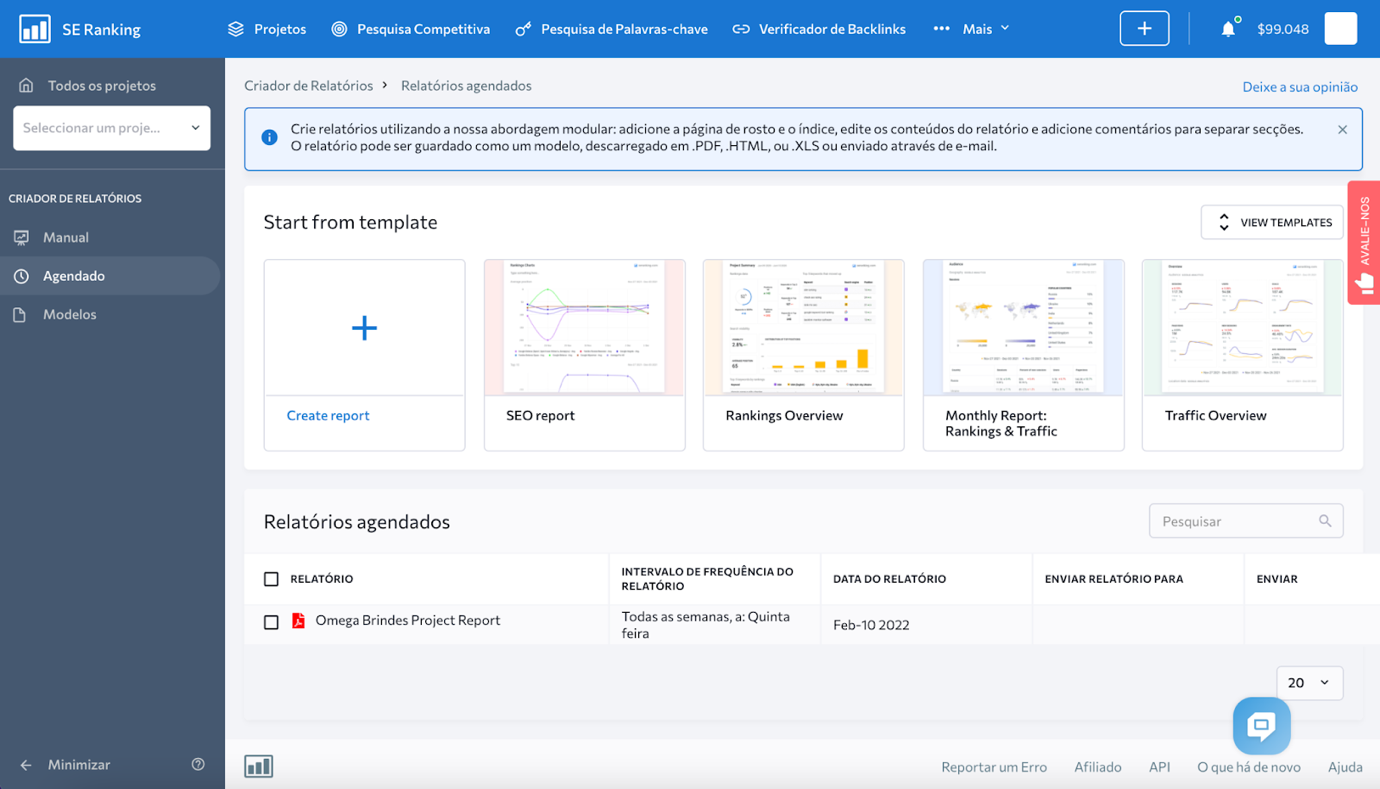Open the notifications bell icon
1380x789 pixels.
(x=1228, y=29)
